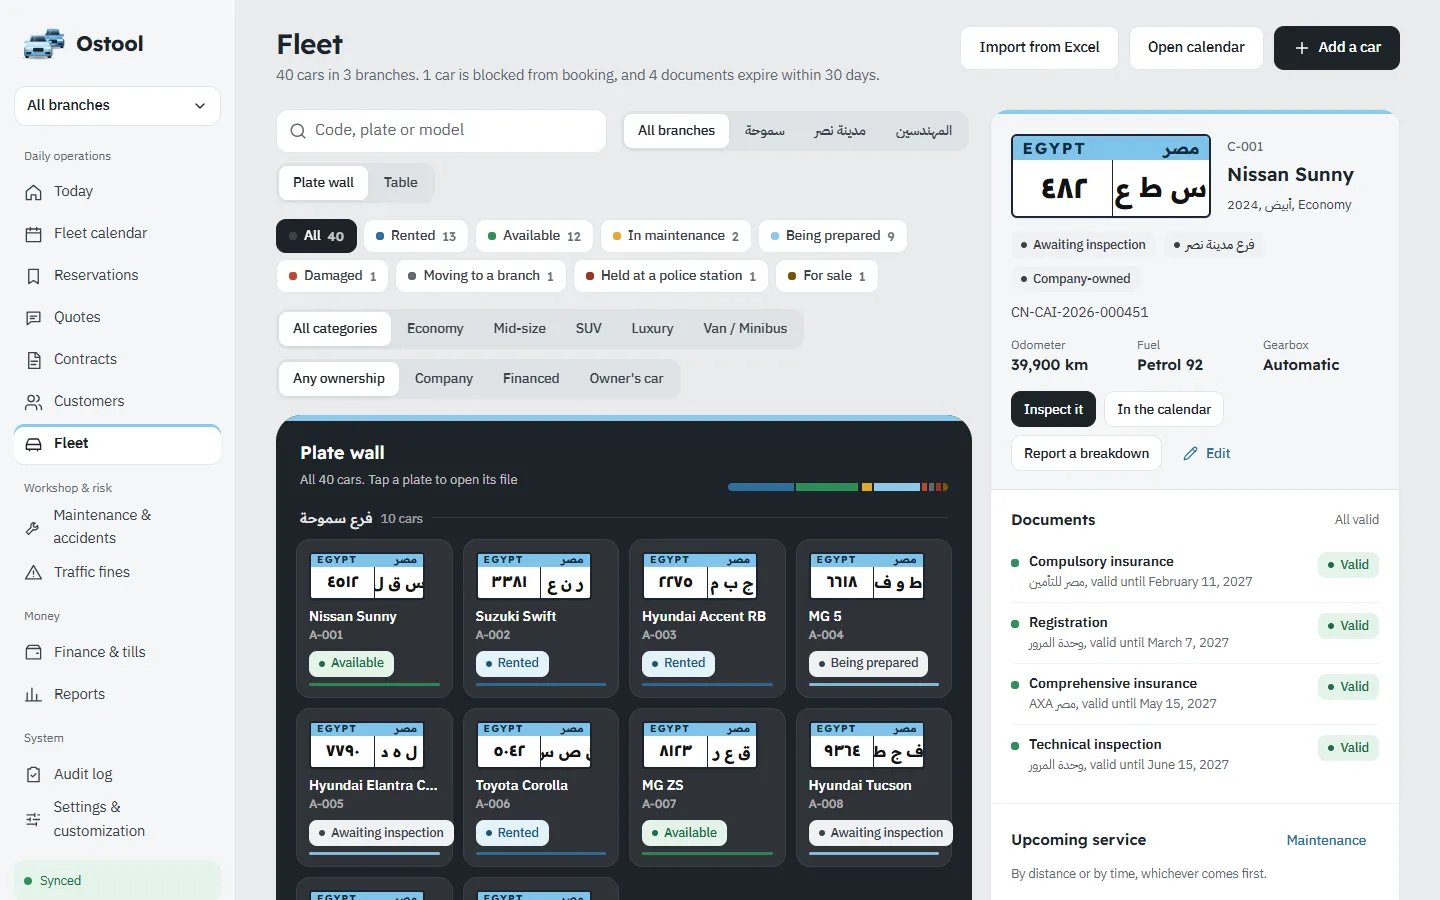Open the Suzuki Swift A-002 plate card

tap(541, 618)
